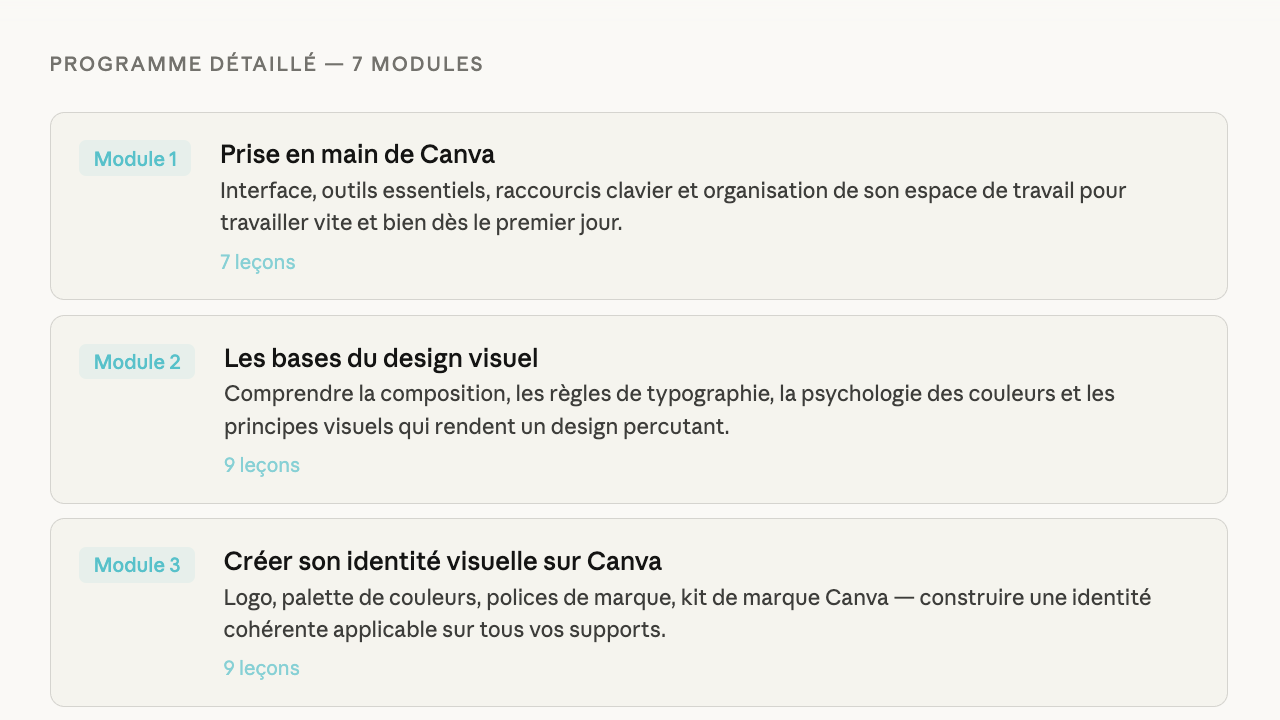Click description starting 'Interface, outils essentiels'
This screenshot has height=720, width=1280.
point(673,190)
